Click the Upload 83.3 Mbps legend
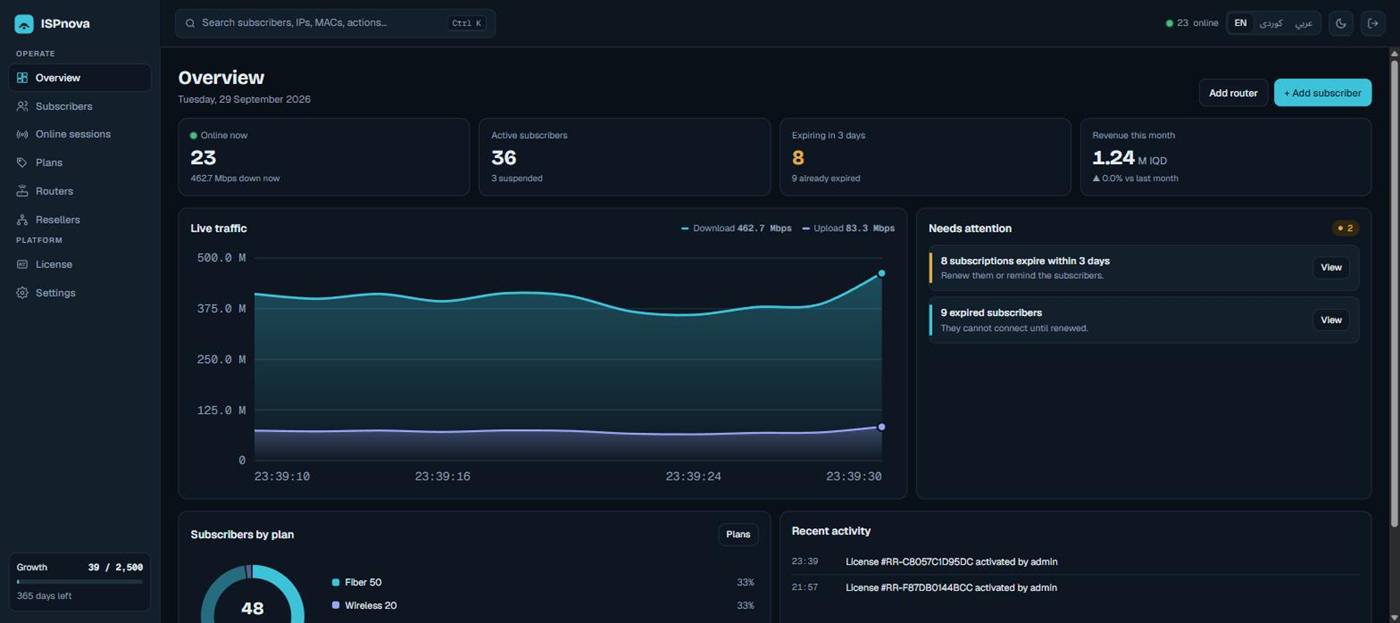Image resolution: width=1400 pixels, height=623 pixels. point(848,228)
